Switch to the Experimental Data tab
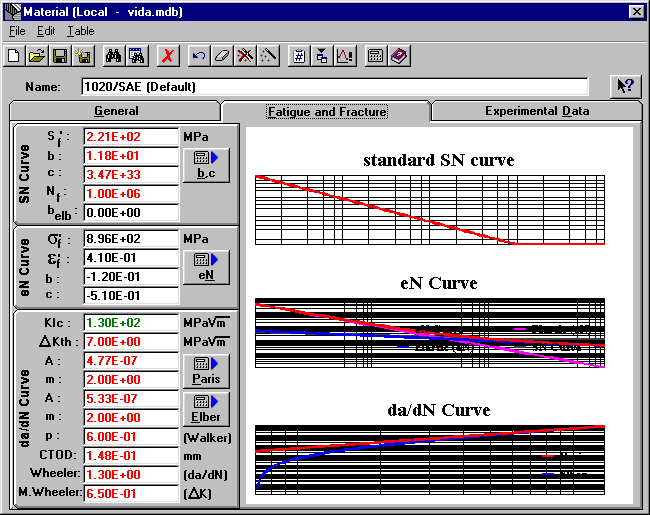Image resolution: width=650 pixels, height=515 pixels. click(537, 111)
